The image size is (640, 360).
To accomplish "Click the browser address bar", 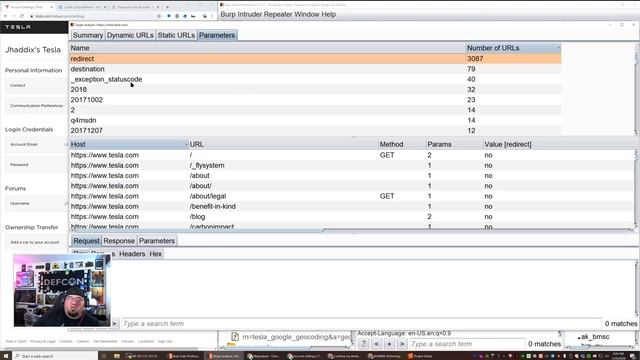I will [94, 16].
